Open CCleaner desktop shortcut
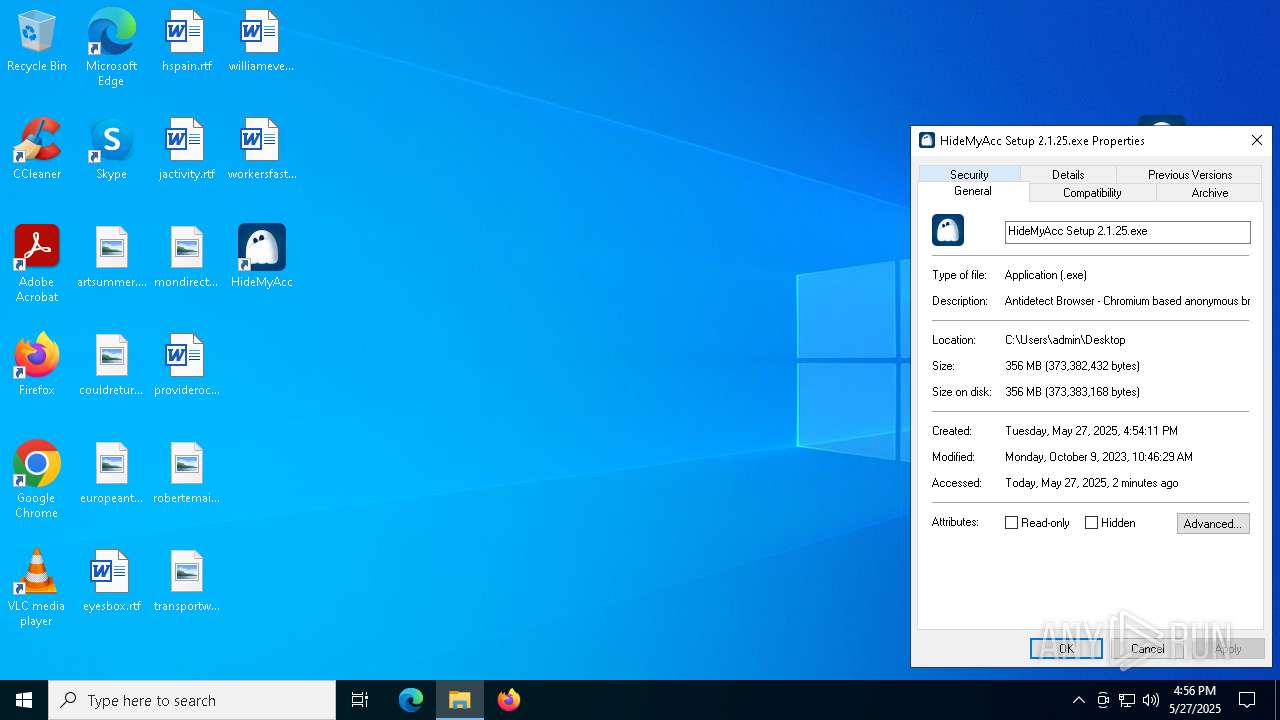Viewport: 1280px width, 720px height. (x=37, y=149)
